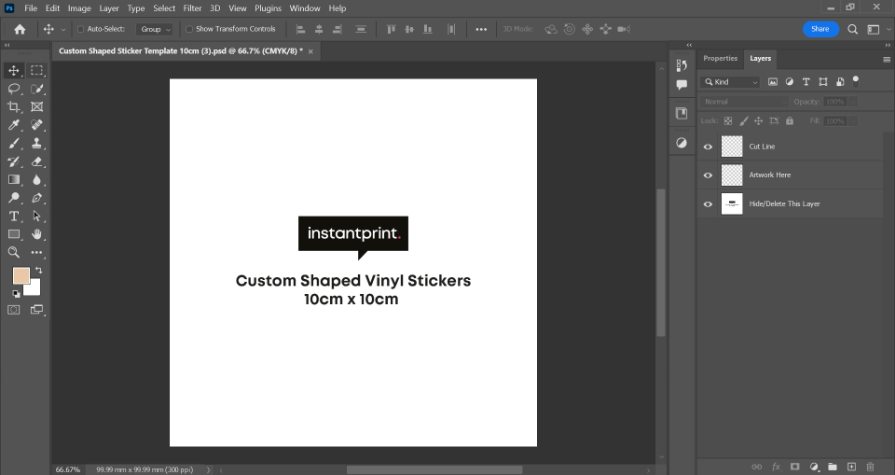Toggle the layer filtering switch
895x475 pixels.
pyautogui.click(x=856, y=80)
